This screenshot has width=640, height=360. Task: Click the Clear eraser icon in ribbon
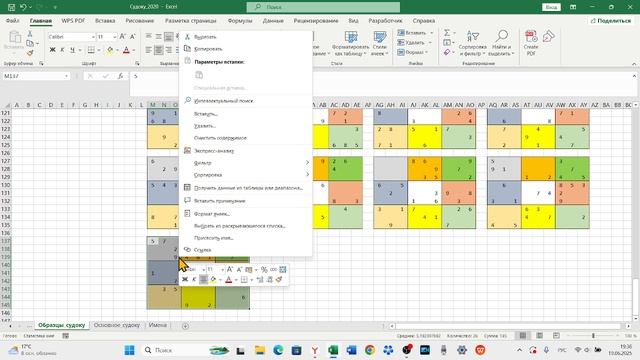click(x=447, y=52)
